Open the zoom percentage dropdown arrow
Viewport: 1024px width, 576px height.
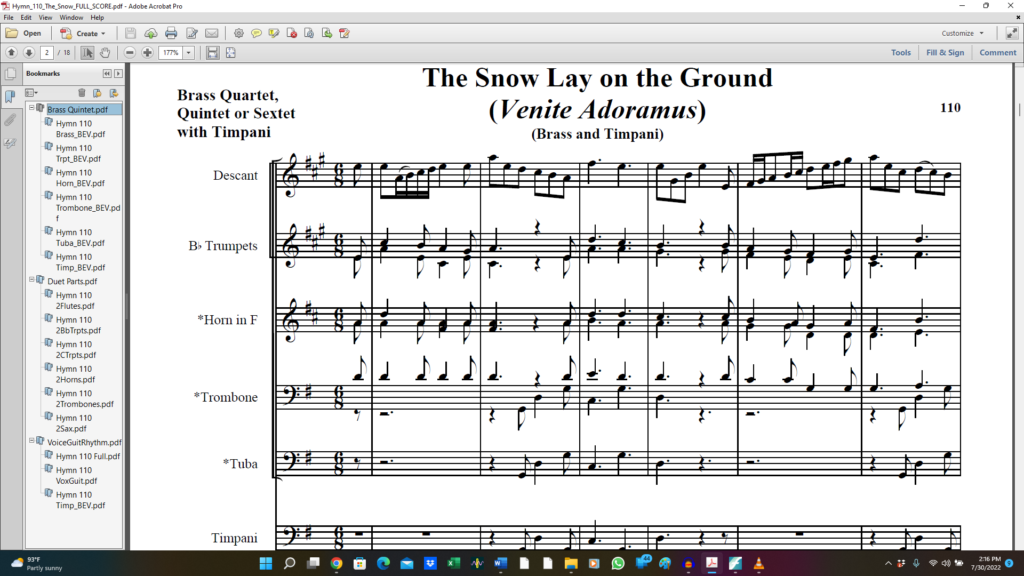pyautogui.click(x=189, y=53)
